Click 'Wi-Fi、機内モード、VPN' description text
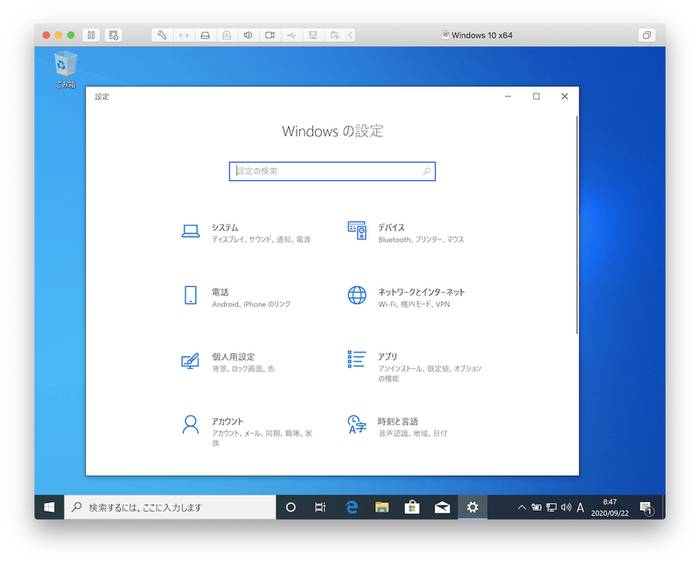 point(414,304)
